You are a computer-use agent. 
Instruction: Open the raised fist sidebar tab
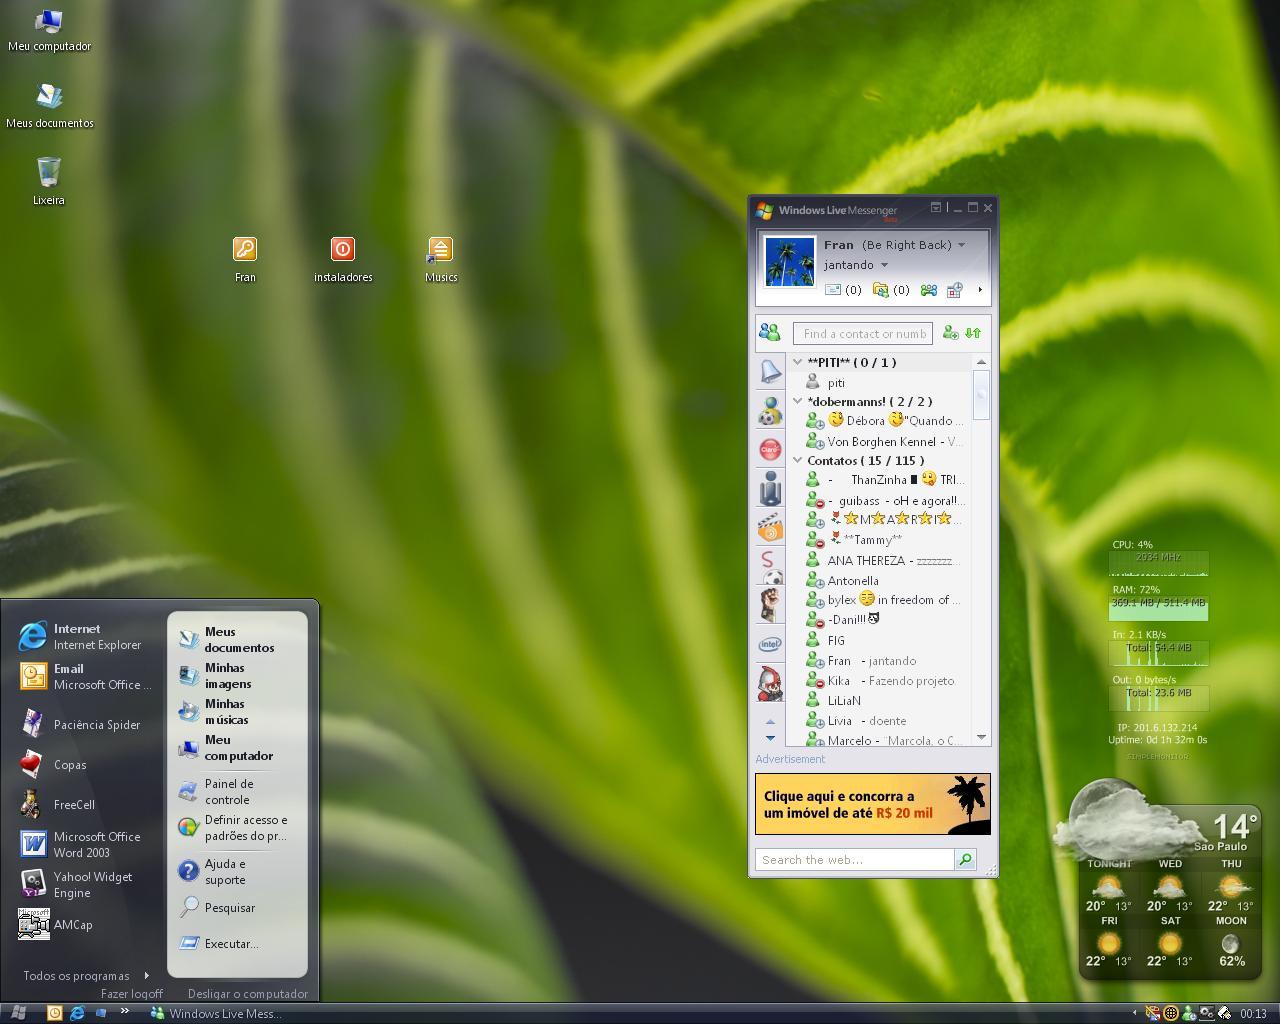[770, 605]
